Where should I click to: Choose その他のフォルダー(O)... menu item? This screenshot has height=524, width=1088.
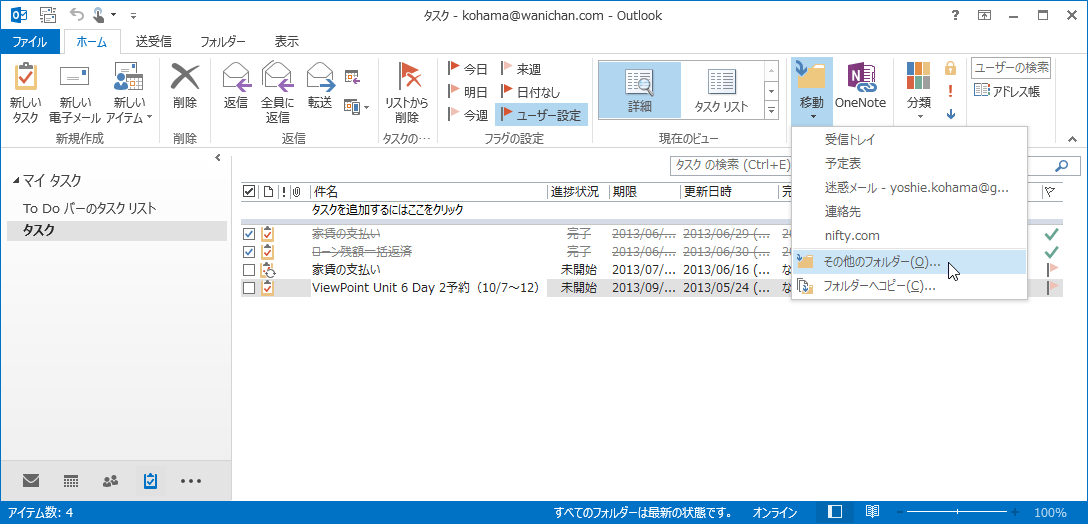click(x=909, y=262)
